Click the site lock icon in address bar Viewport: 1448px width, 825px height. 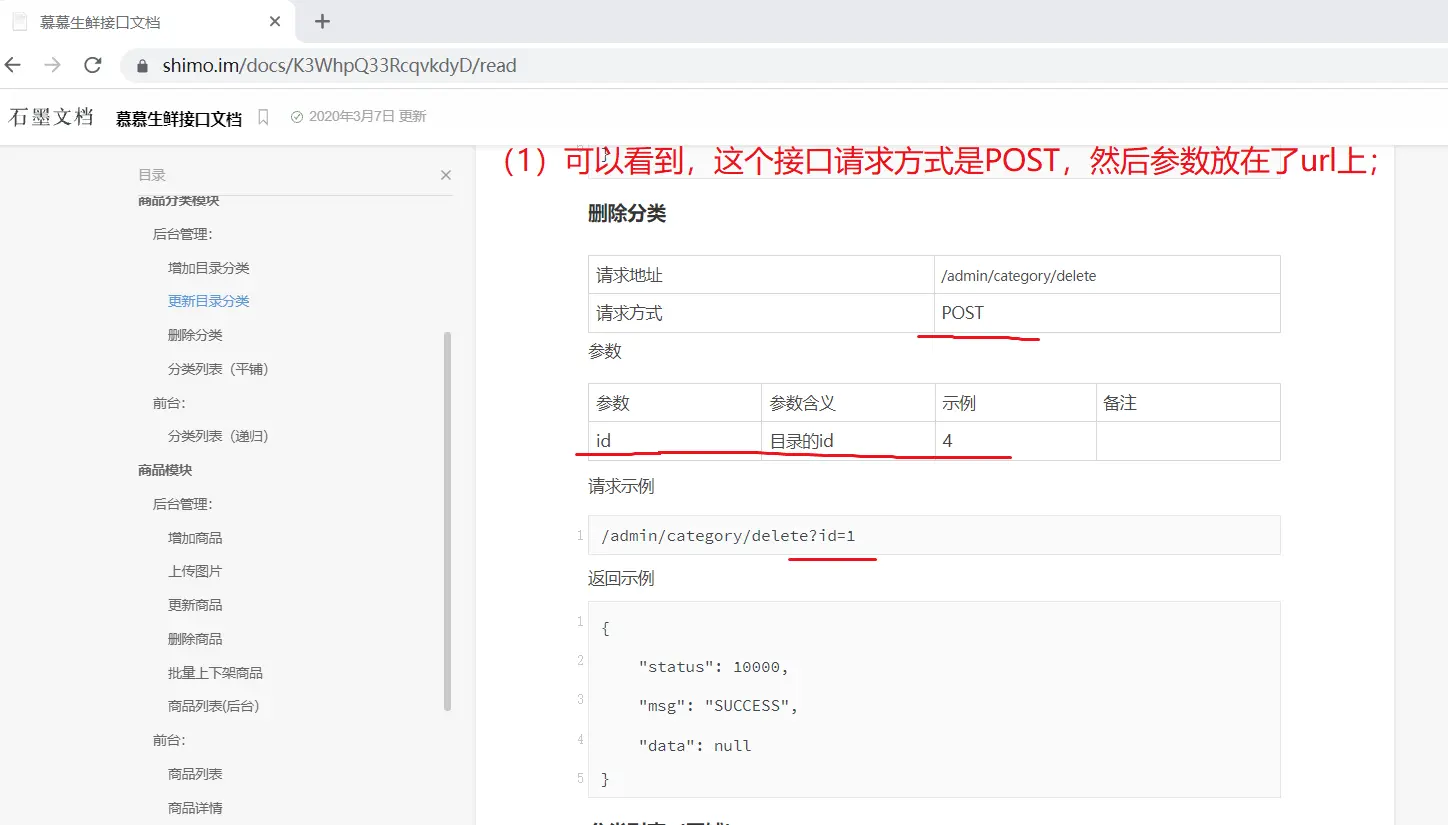142,66
